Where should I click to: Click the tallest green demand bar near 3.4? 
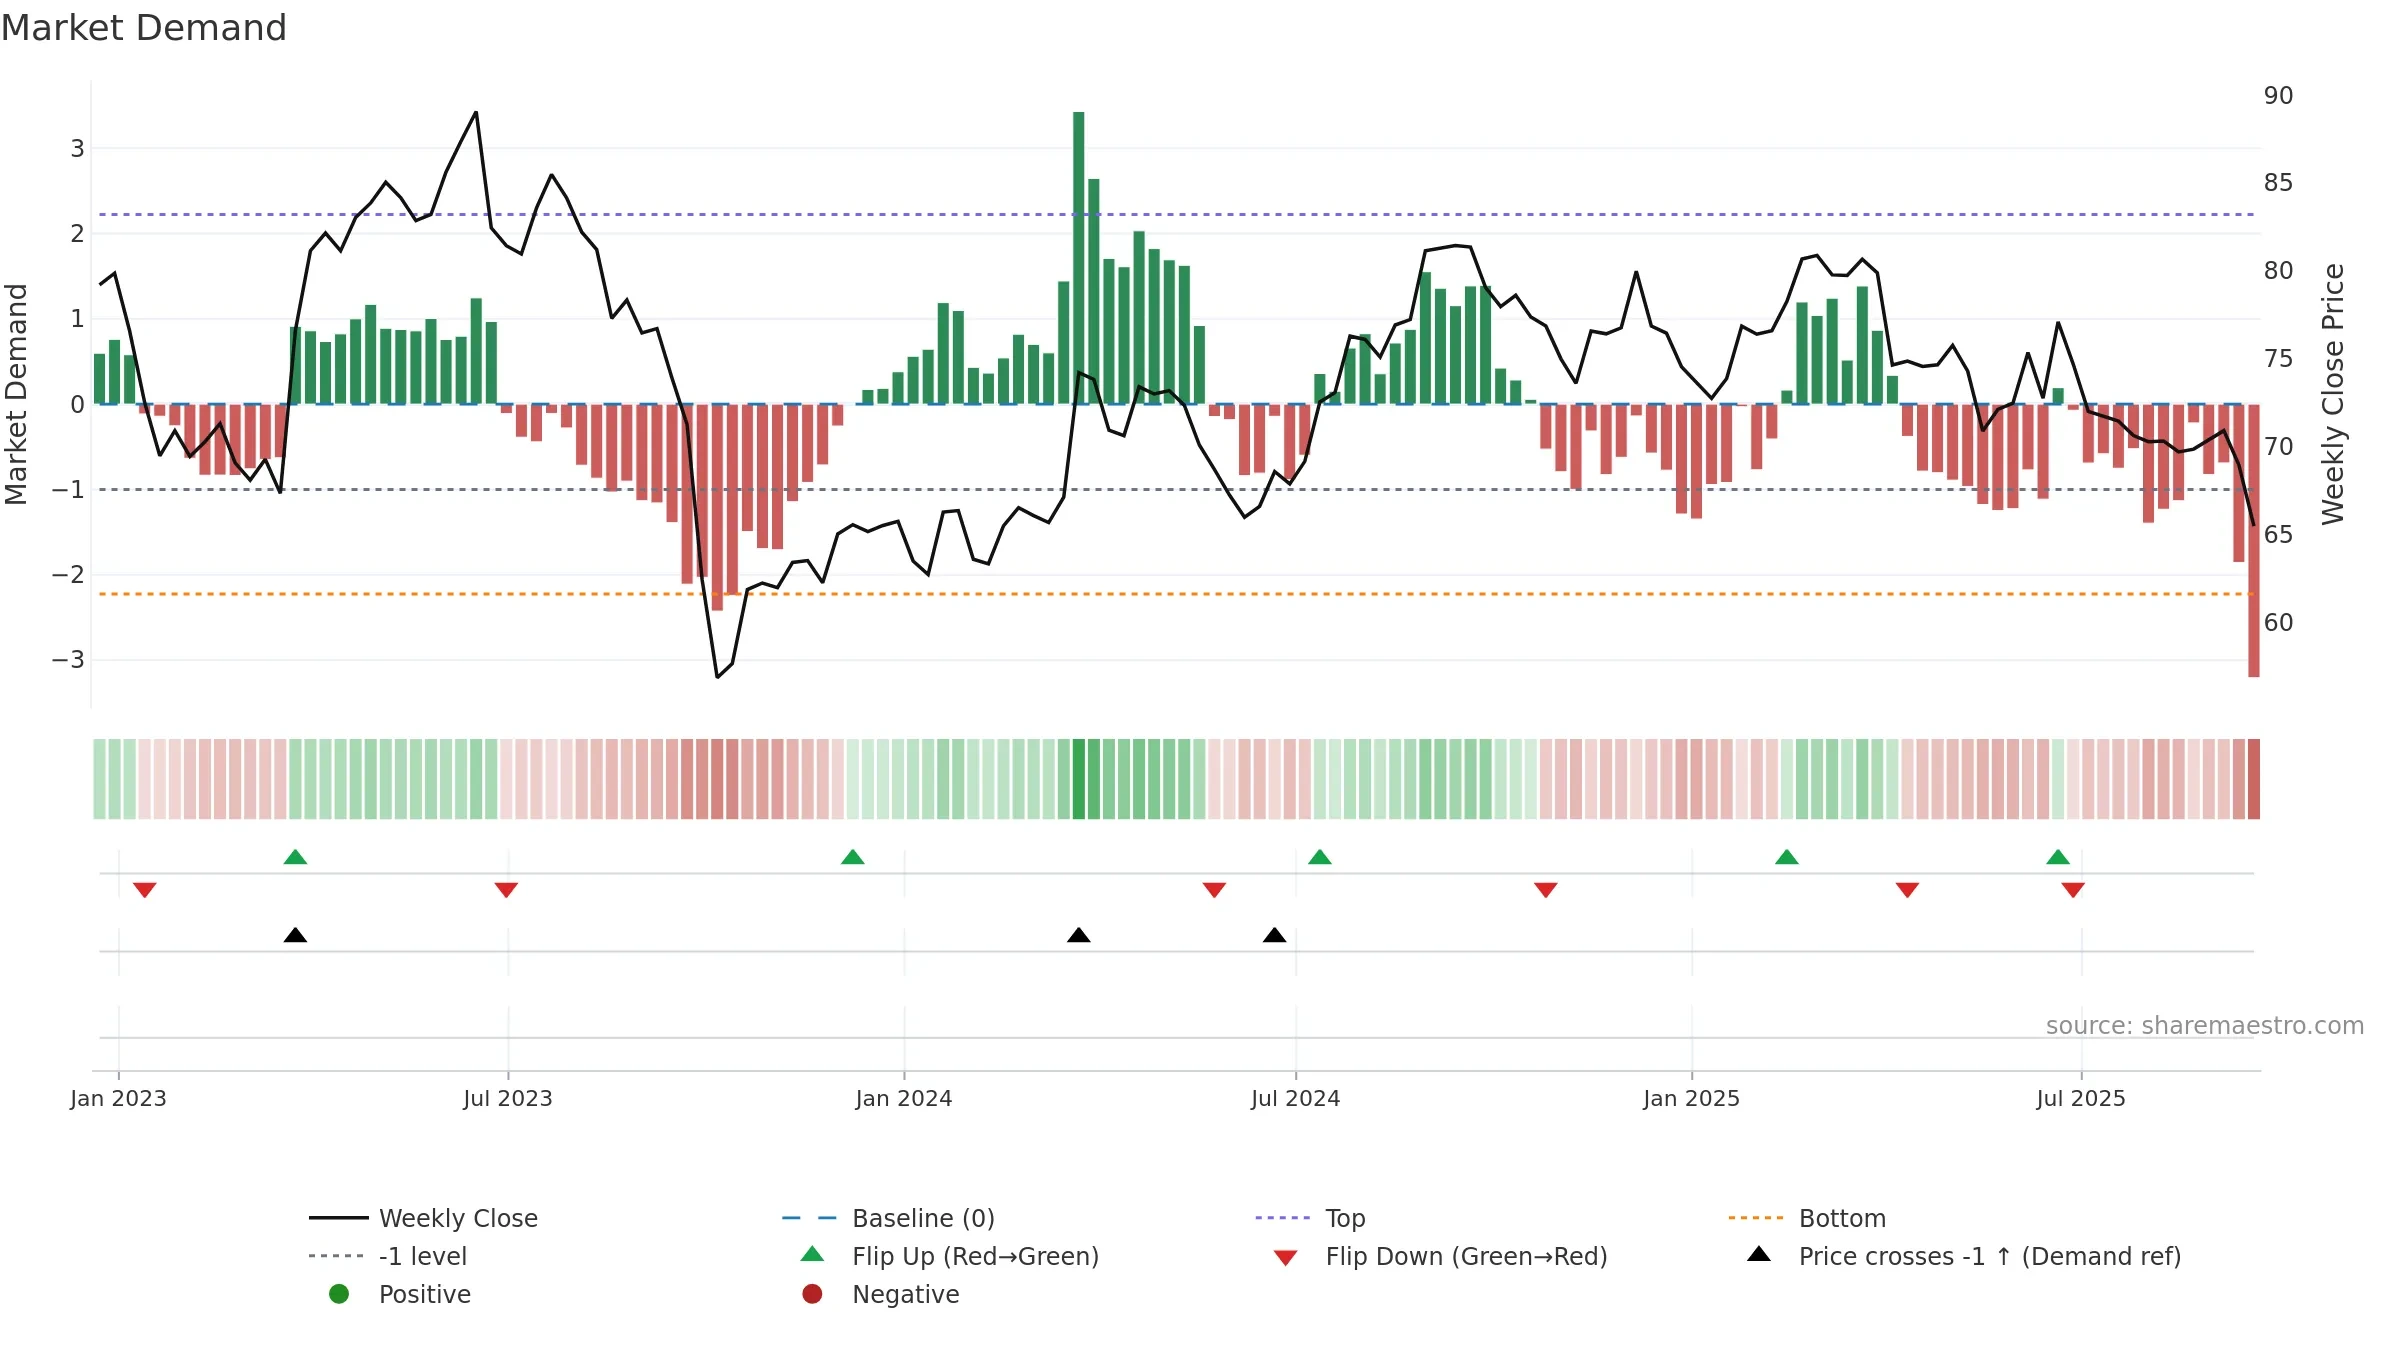[x=1079, y=258]
